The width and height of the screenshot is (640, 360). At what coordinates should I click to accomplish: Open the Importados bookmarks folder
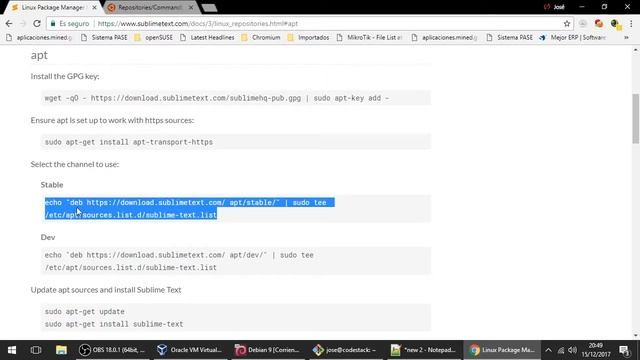click(x=308, y=38)
